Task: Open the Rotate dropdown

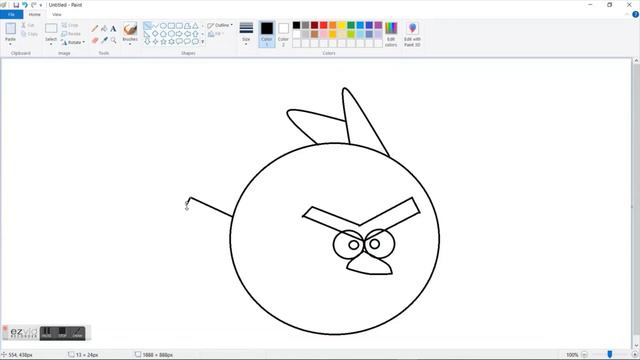Action: point(73,42)
